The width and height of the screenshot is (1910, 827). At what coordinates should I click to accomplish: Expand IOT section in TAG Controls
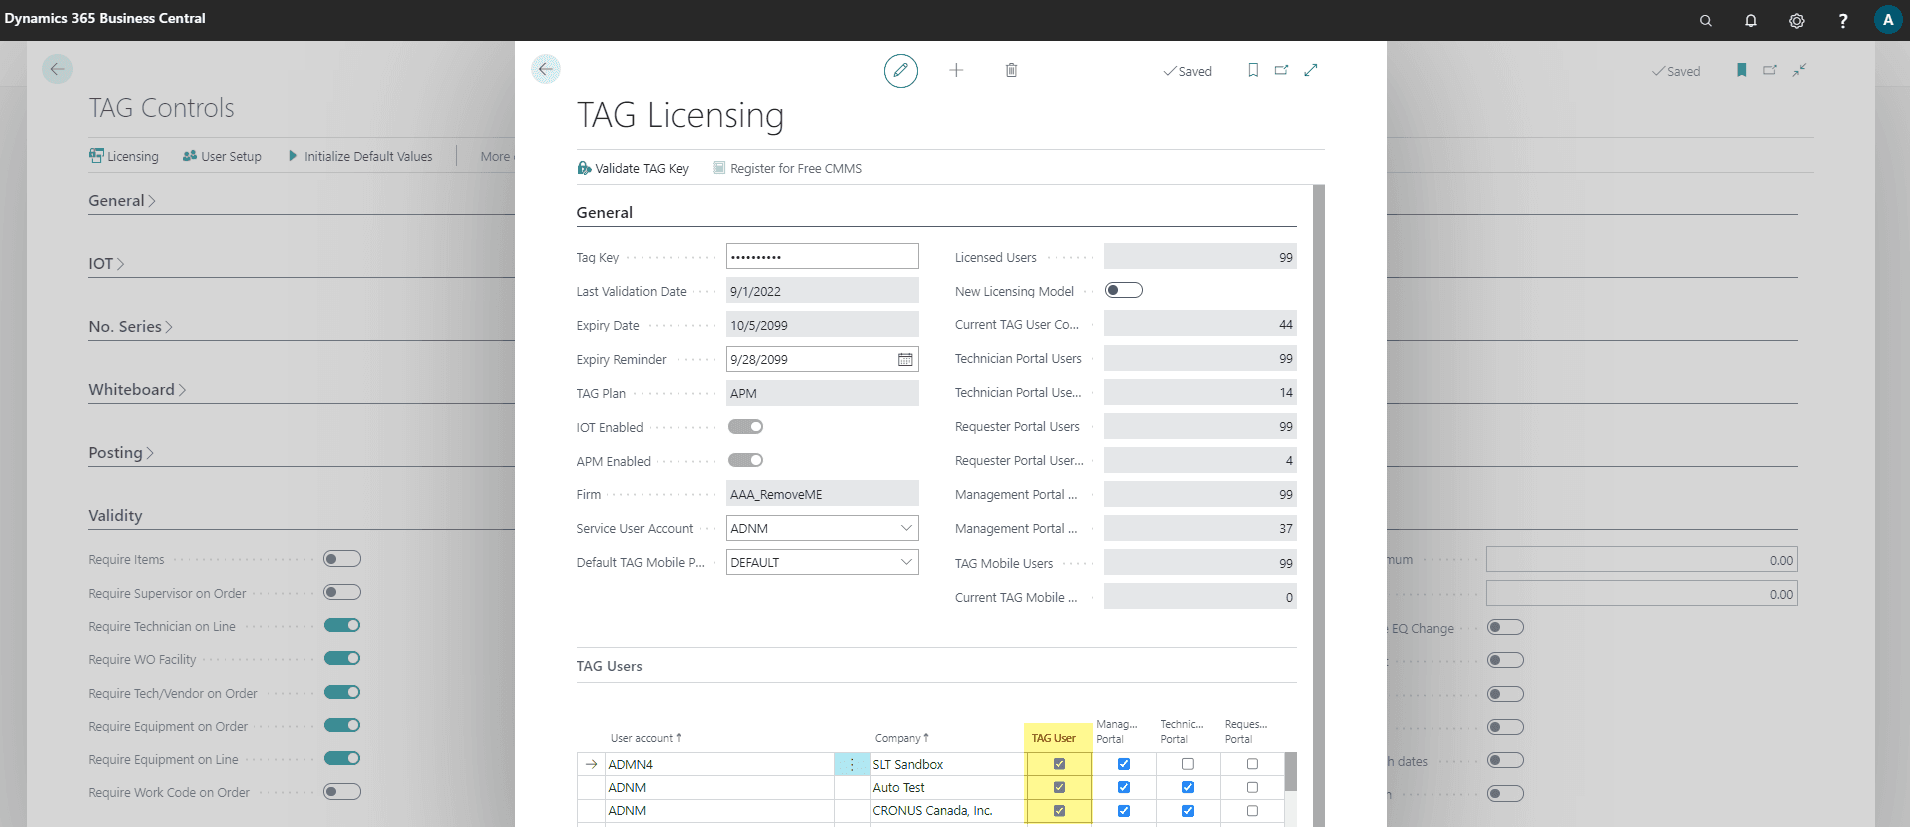point(106,263)
